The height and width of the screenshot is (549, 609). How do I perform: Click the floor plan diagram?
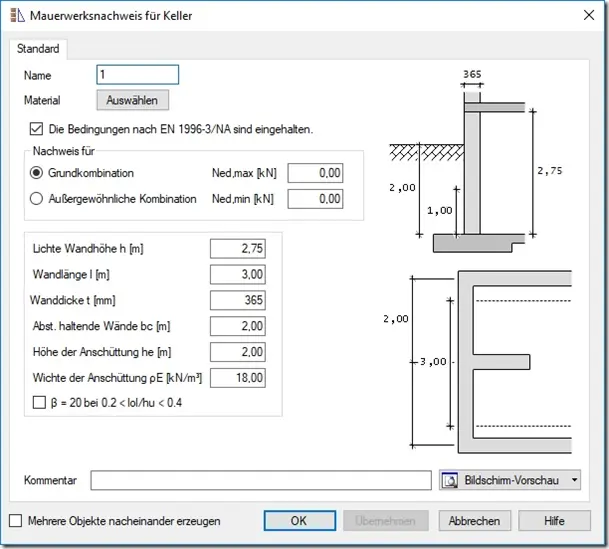(x=478, y=362)
